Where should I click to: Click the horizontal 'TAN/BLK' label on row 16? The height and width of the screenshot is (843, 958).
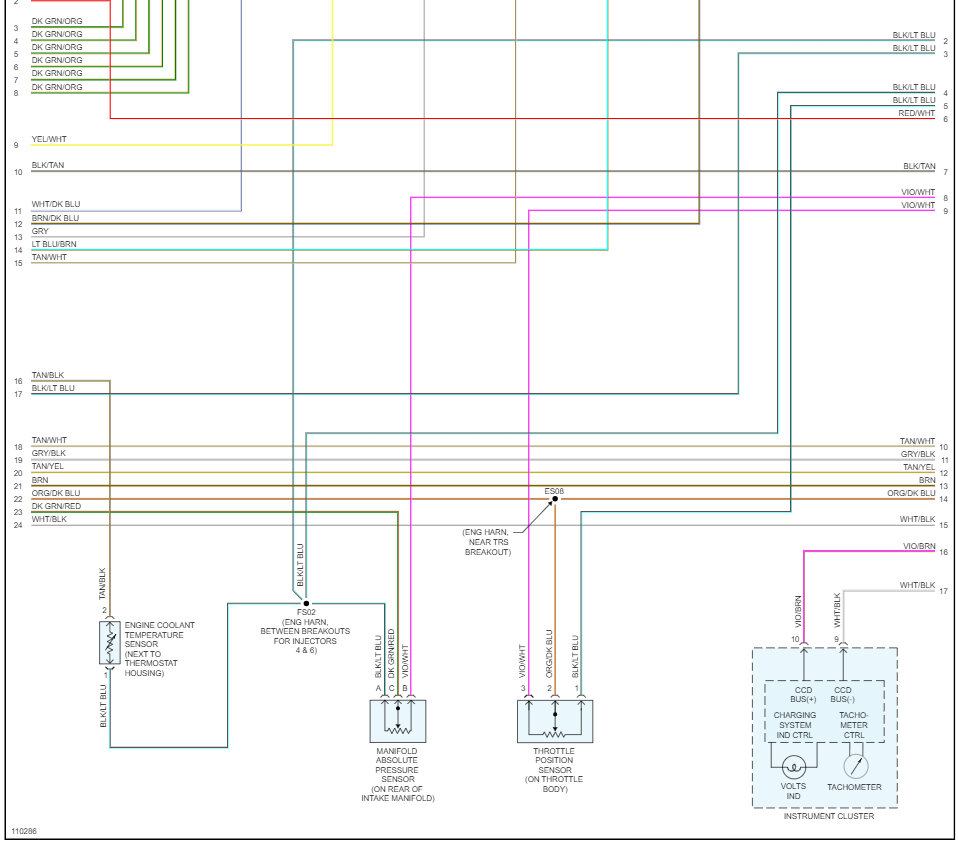tap(48, 376)
